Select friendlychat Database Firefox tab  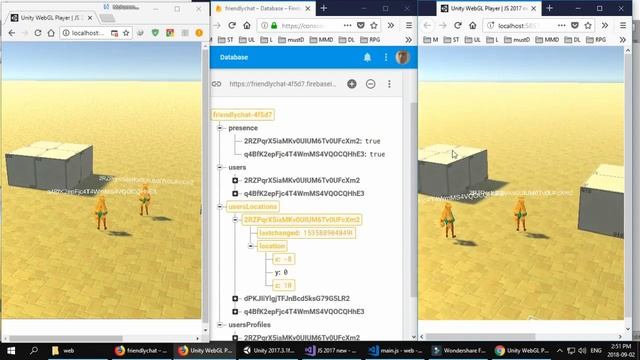coord(263,8)
